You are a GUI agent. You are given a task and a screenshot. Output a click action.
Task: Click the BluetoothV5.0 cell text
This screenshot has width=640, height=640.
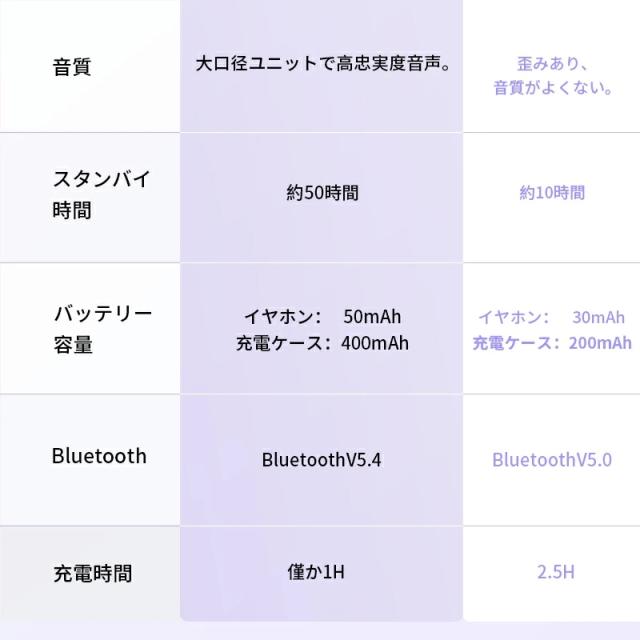point(552,460)
